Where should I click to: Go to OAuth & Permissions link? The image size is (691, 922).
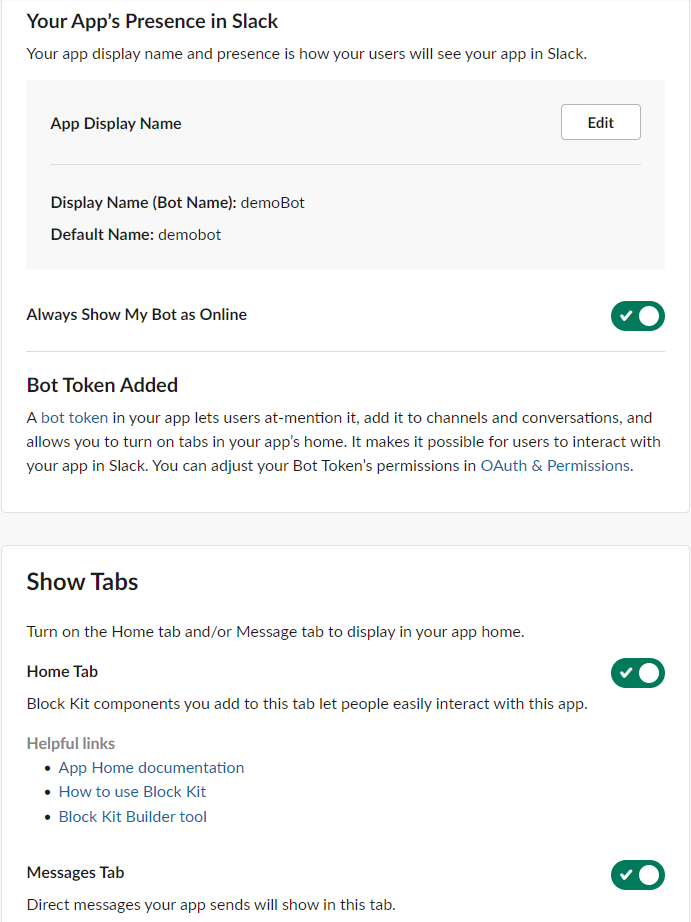tap(555, 466)
